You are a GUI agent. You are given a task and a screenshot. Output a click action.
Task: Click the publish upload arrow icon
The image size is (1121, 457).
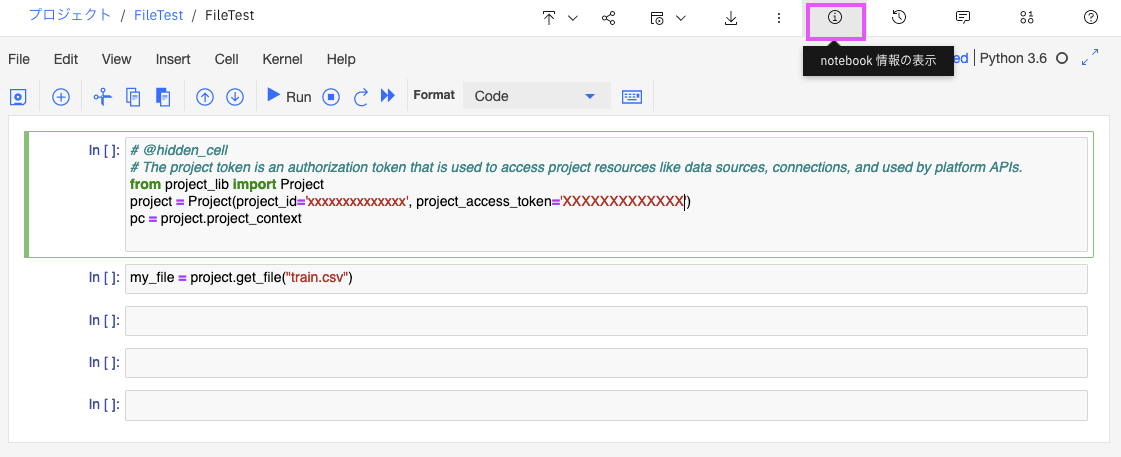549,19
